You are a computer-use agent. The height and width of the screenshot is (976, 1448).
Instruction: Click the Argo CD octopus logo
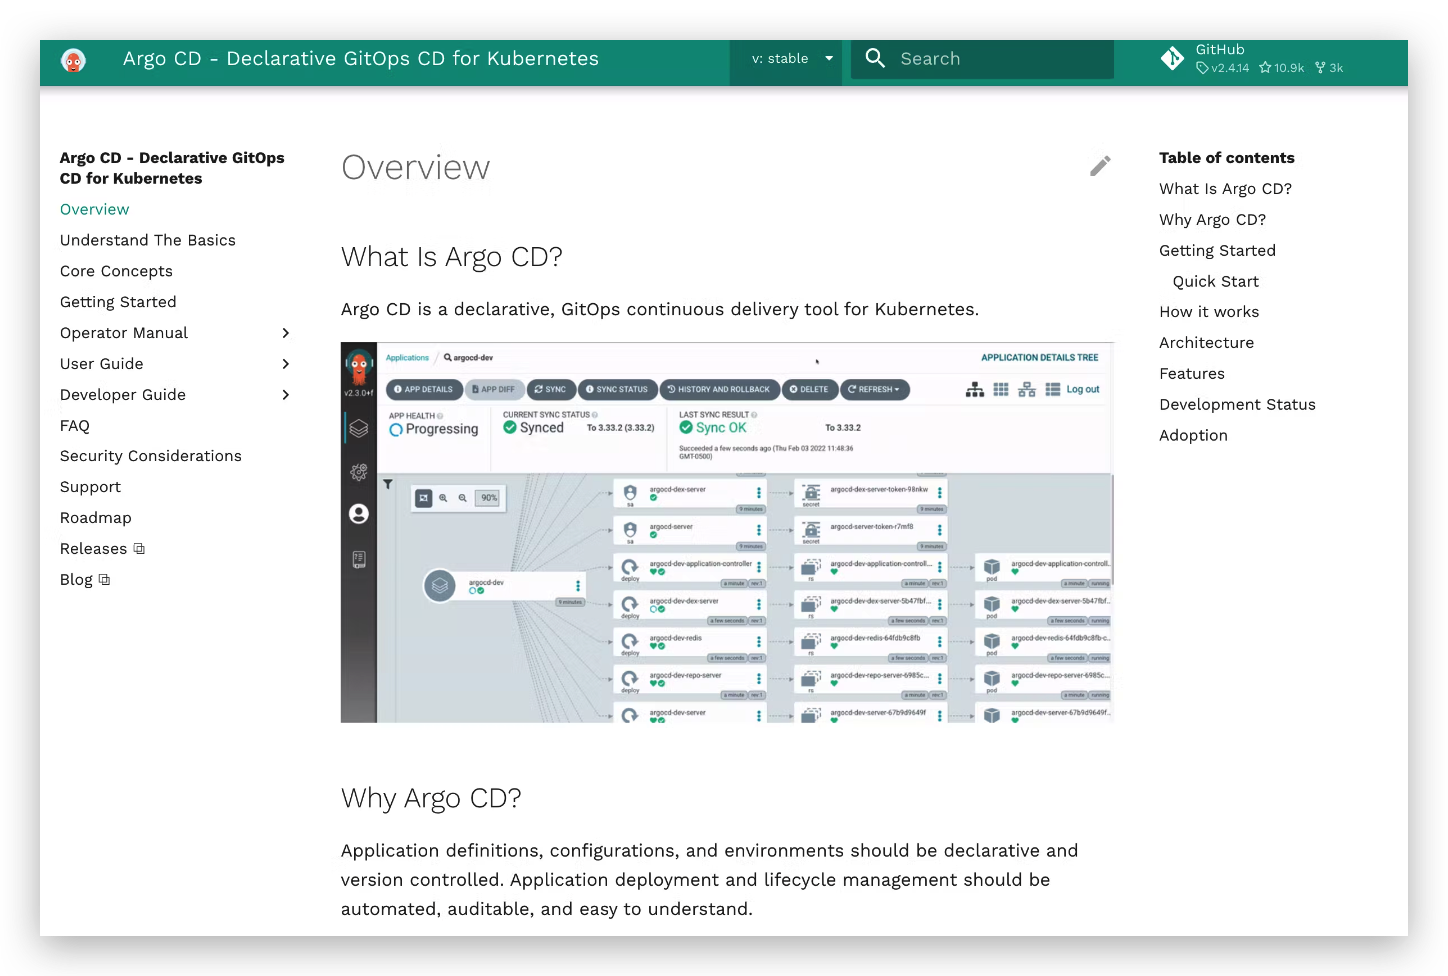[x=73, y=60]
